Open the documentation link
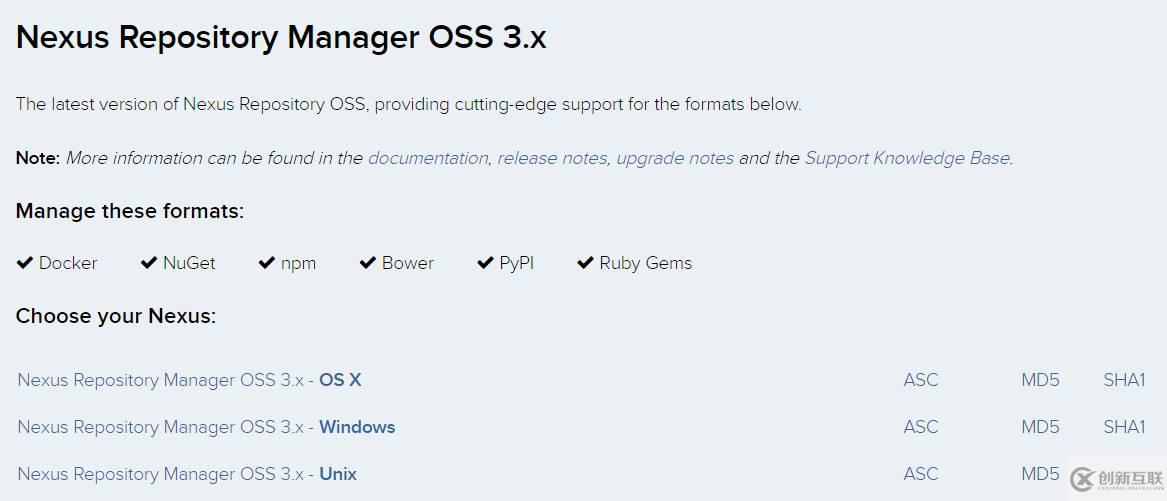Viewport: 1167px width, 501px height. point(428,158)
